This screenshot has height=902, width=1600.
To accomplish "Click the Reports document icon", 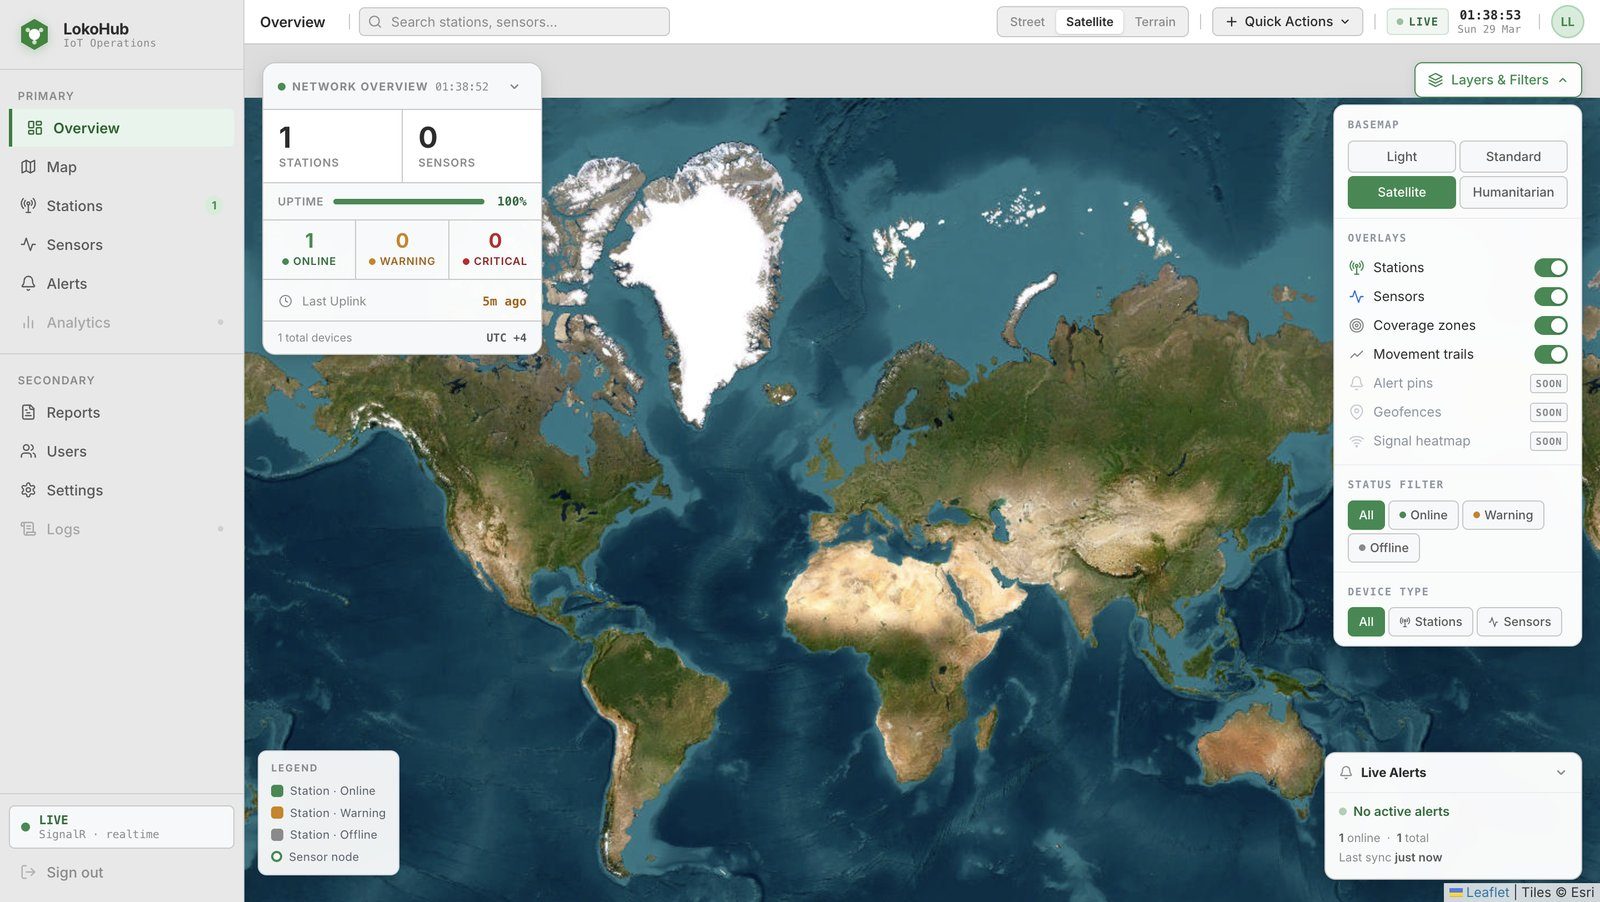I will pyautogui.click(x=28, y=413).
